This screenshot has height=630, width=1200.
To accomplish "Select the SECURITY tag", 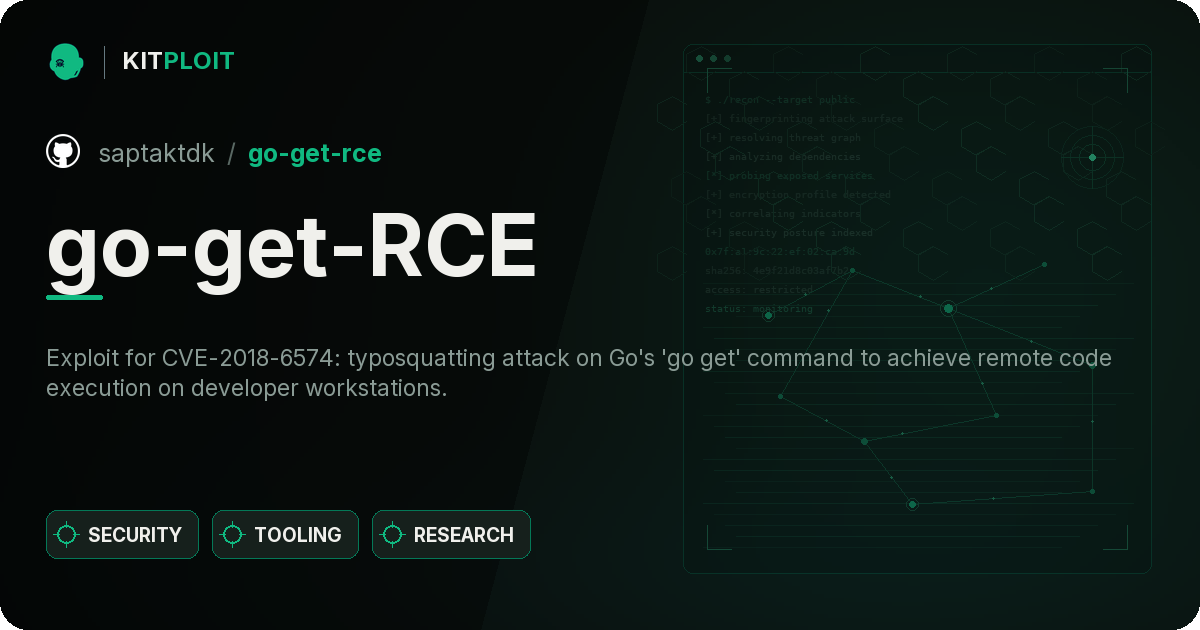I will pos(122,534).
